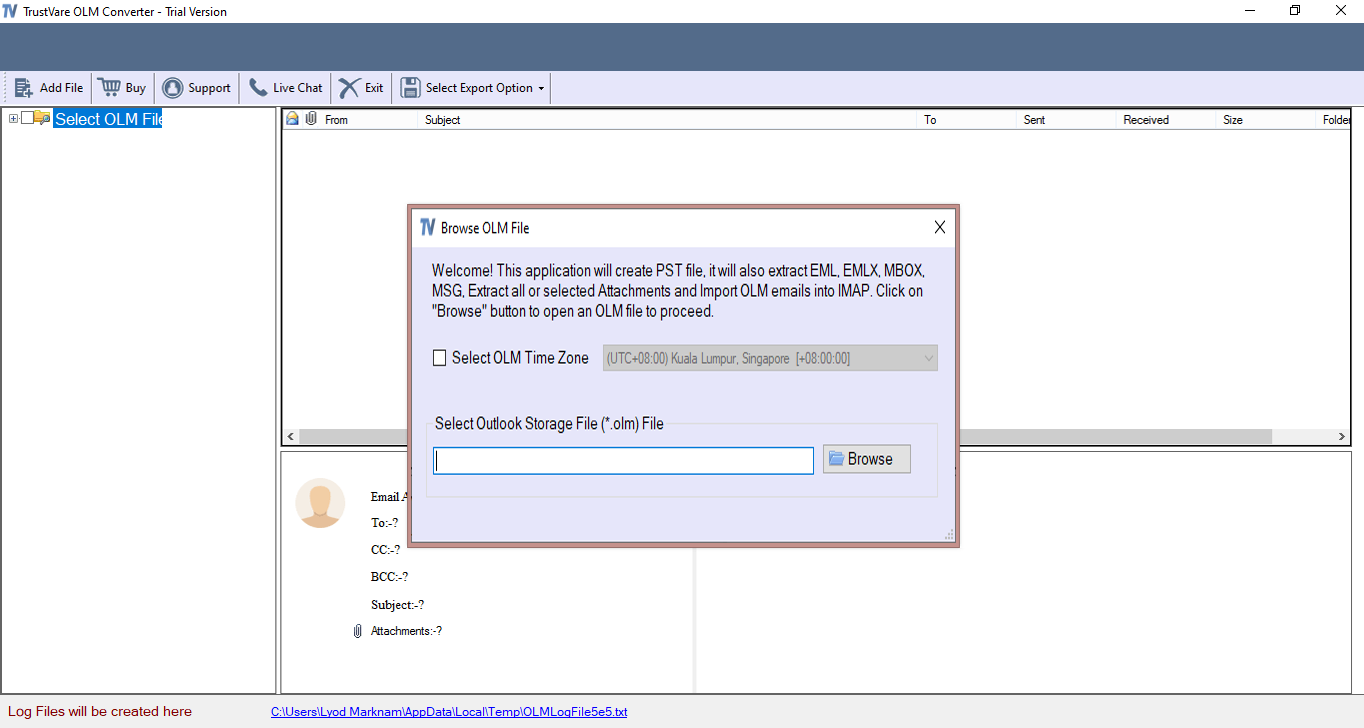Click the Attachments paperclip in the preview pane
The image size is (1364, 728).
pos(357,630)
